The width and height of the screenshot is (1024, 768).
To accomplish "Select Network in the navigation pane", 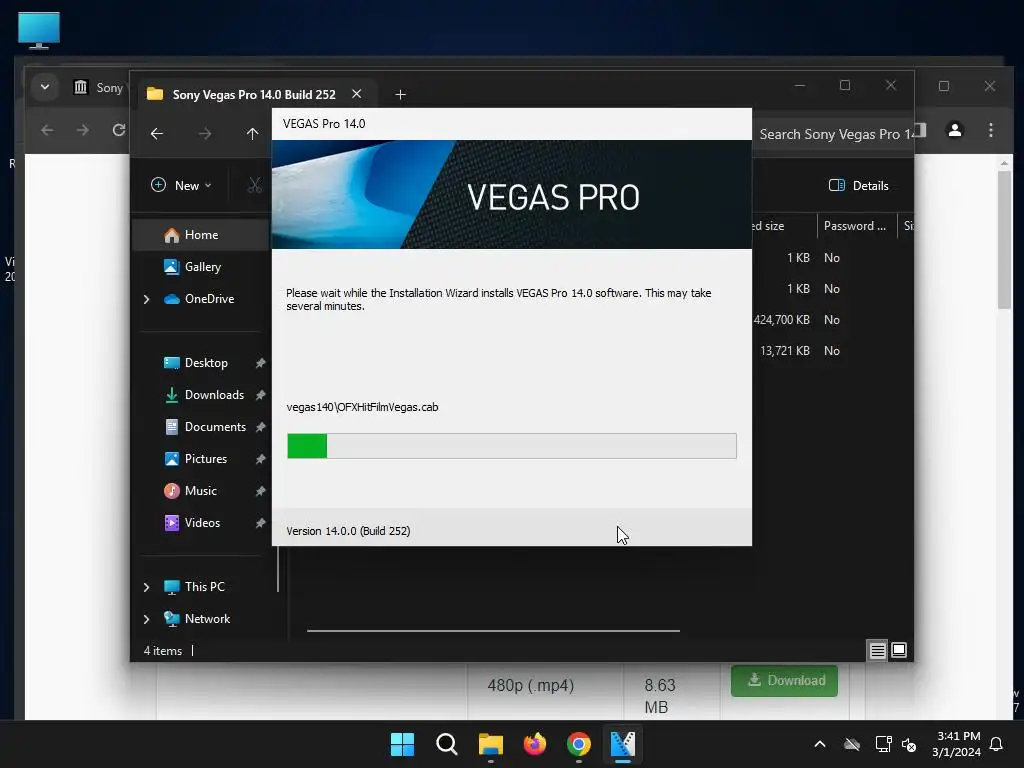I will coord(207,619).
